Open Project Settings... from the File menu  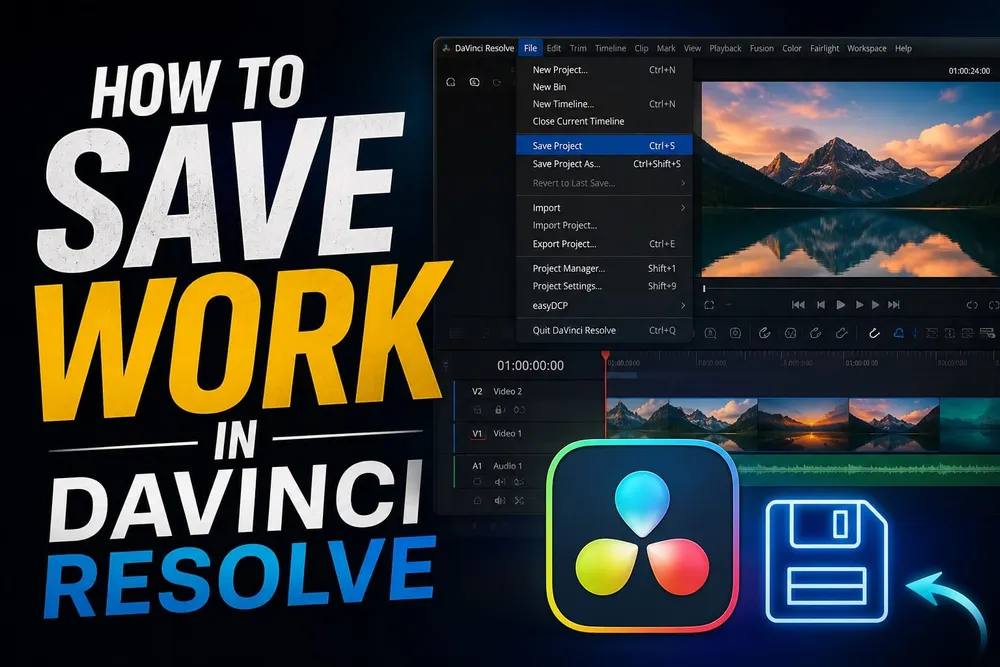click(x=604, y=286)
